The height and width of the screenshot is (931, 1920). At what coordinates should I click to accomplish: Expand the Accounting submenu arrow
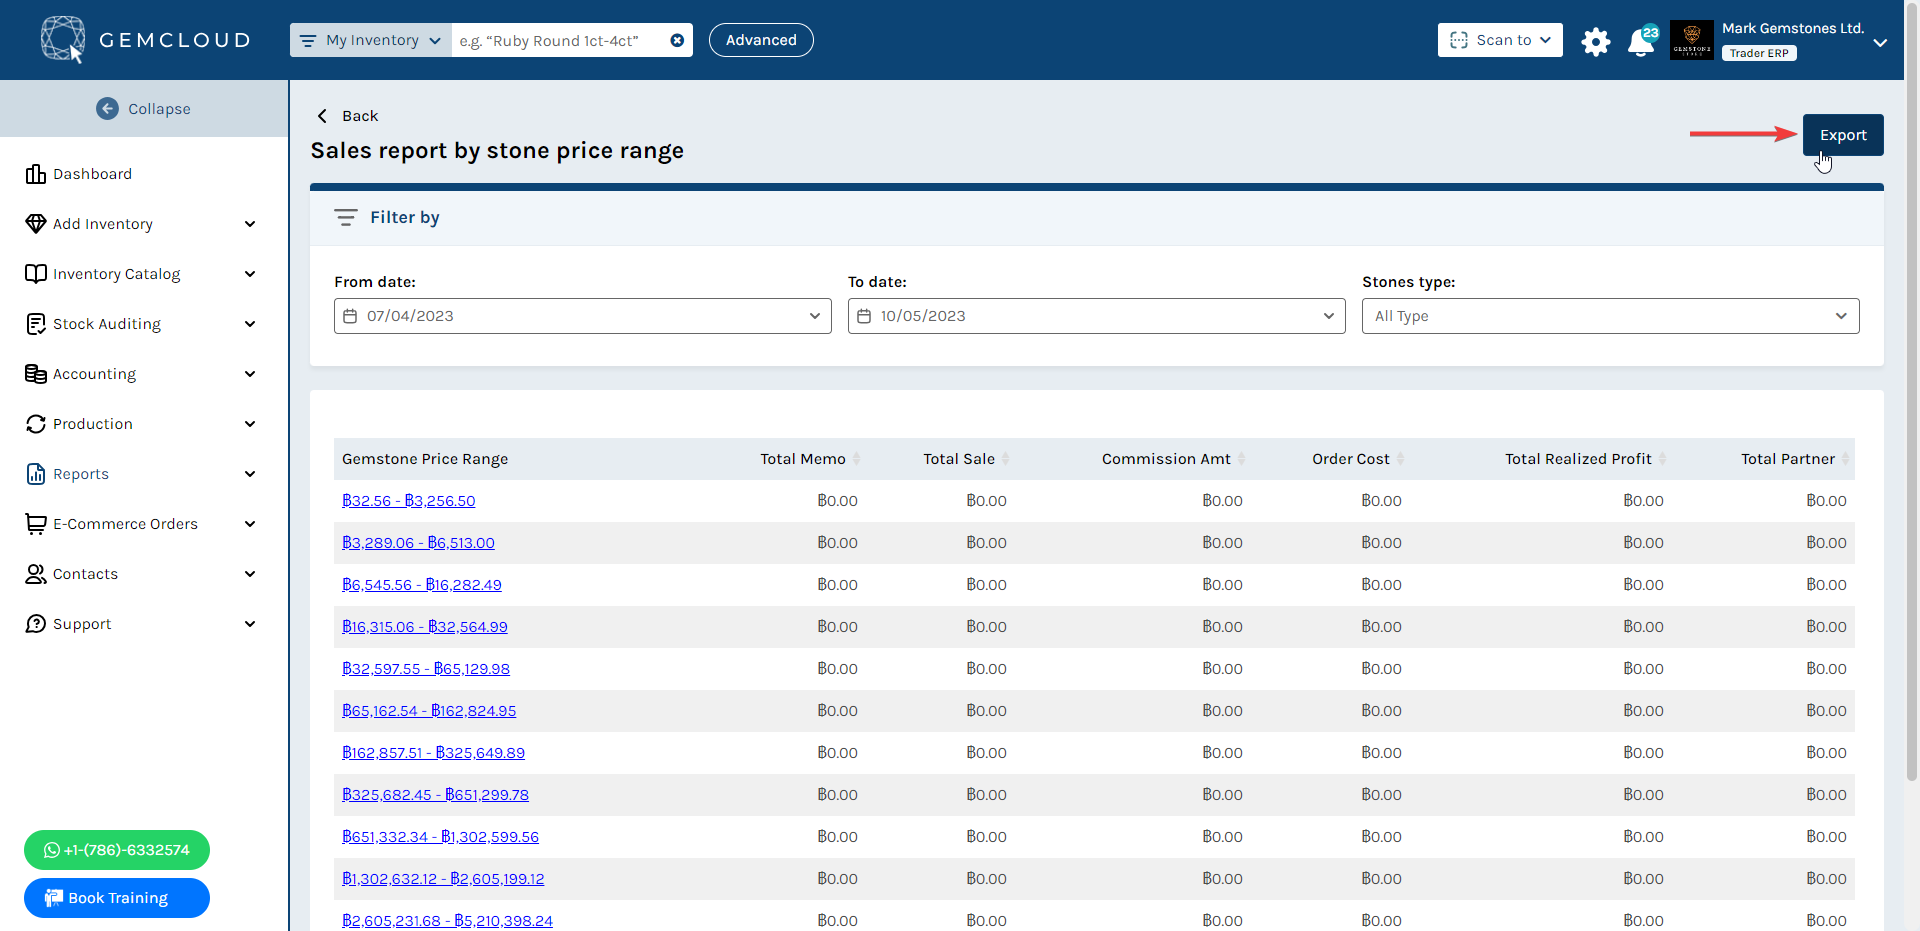pos(250,374)
